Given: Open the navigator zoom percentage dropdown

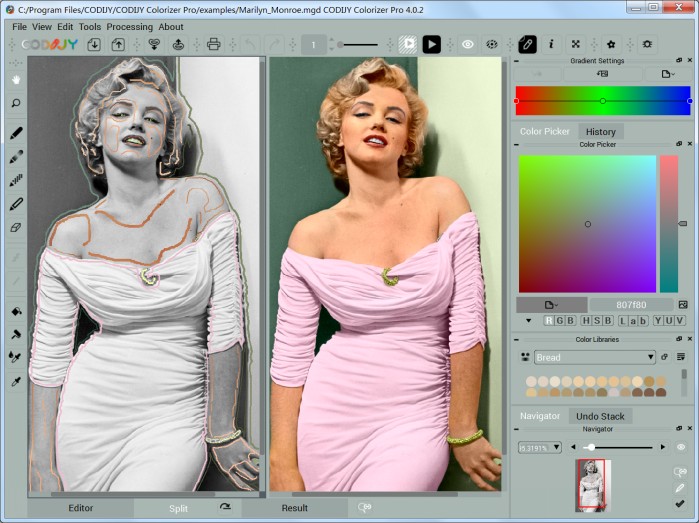Looking at the screenshot, I should [x=539, y=447].
